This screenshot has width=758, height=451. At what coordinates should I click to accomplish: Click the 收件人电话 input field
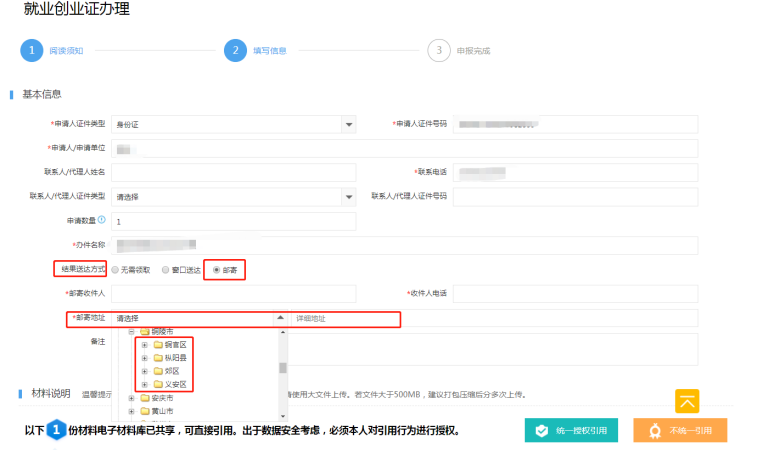[575, 294]
